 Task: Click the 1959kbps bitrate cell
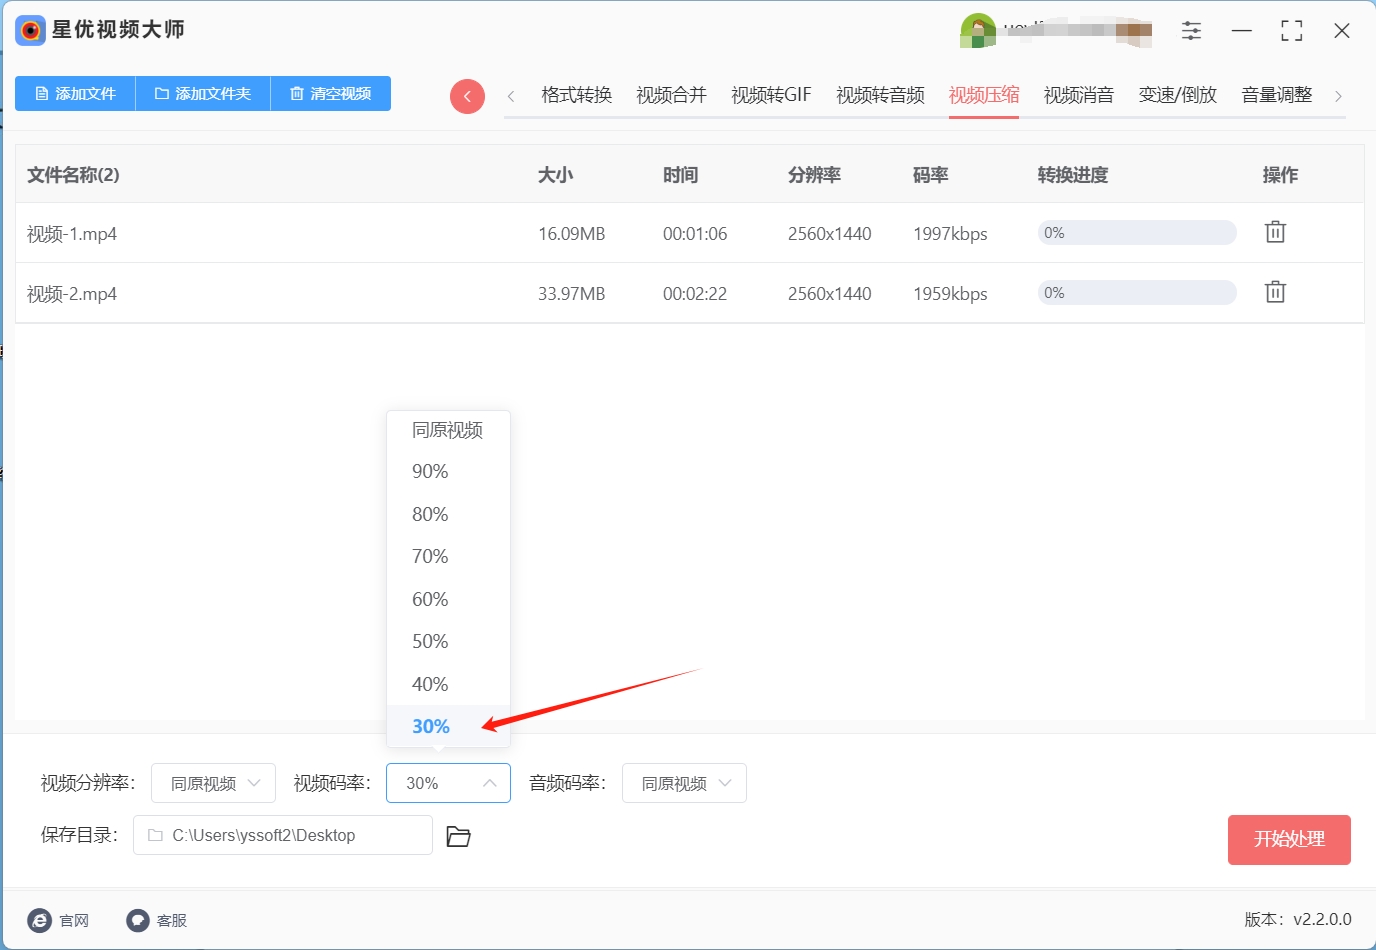pyautogui.click(x=950, y=294)
